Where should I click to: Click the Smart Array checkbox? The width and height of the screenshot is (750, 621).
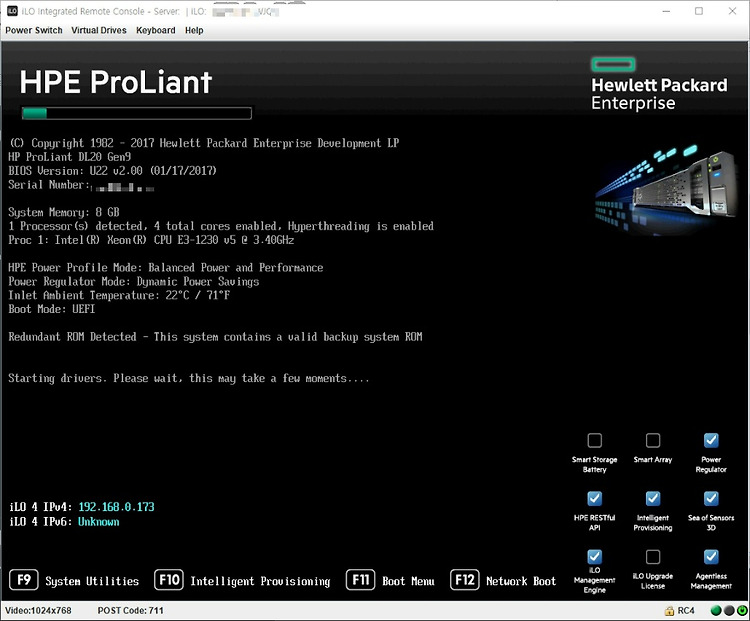pyautogui.click(x=653, y=440)
